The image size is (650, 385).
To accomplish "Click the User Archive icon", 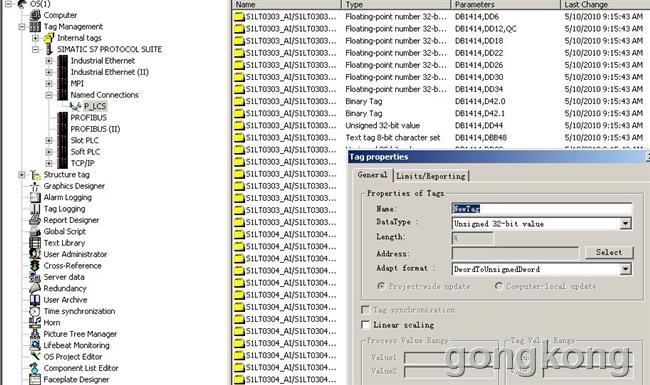I will tap(35, 300).
